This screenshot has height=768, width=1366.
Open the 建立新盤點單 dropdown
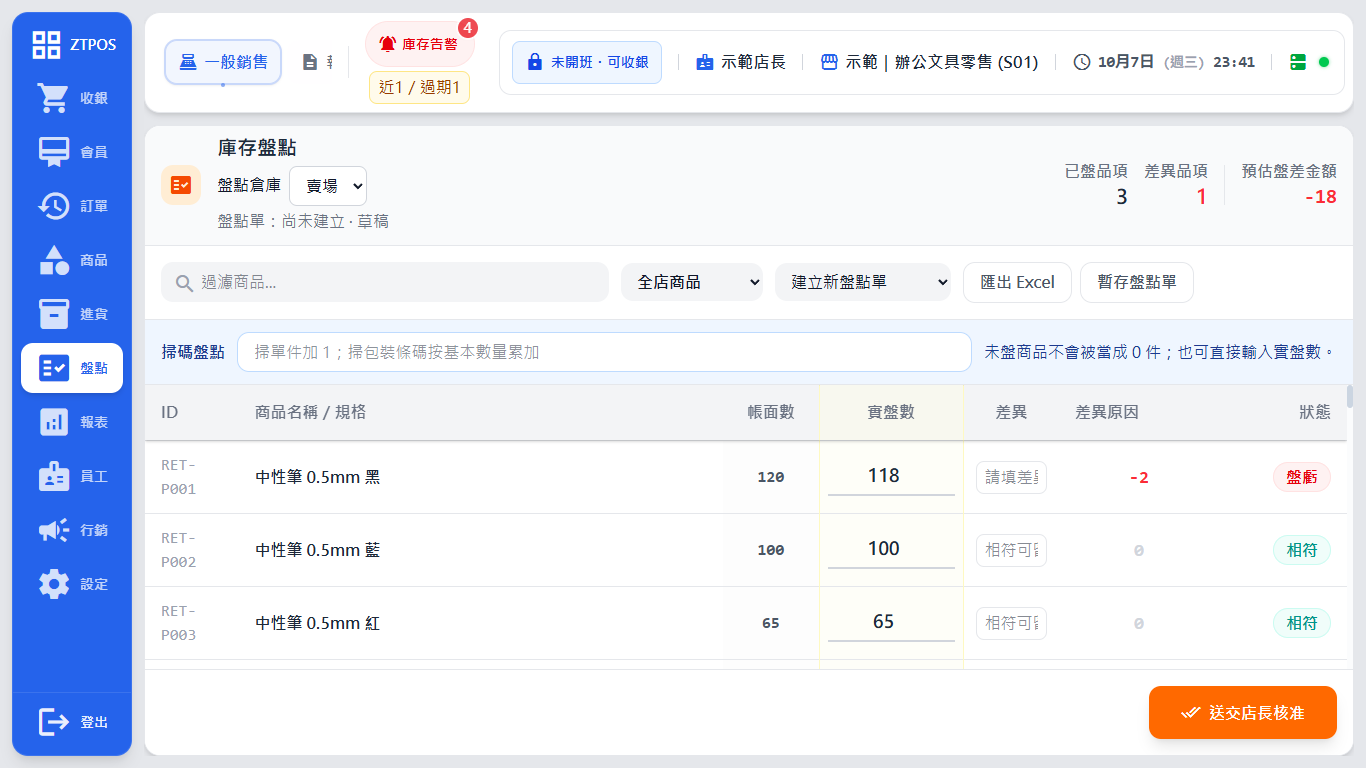pos(863,282)
